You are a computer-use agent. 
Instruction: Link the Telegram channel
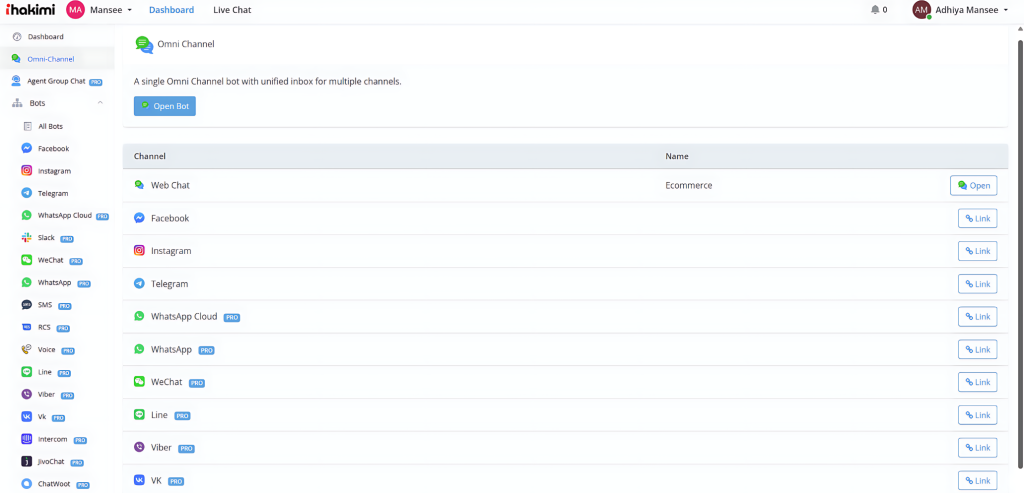[978, 284]
